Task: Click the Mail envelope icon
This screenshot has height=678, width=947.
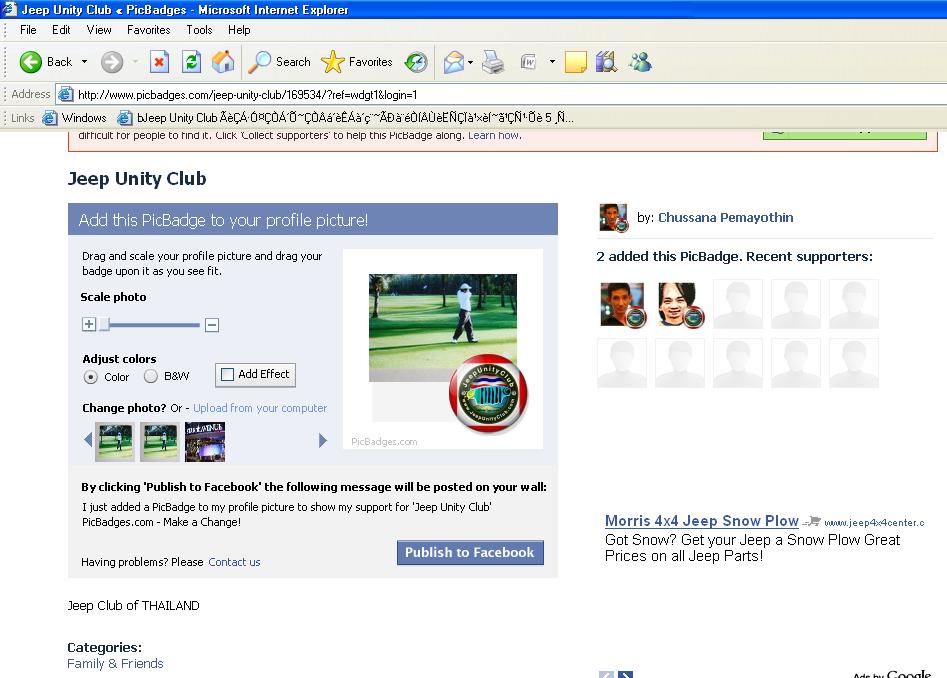Action: coord(454,62)
